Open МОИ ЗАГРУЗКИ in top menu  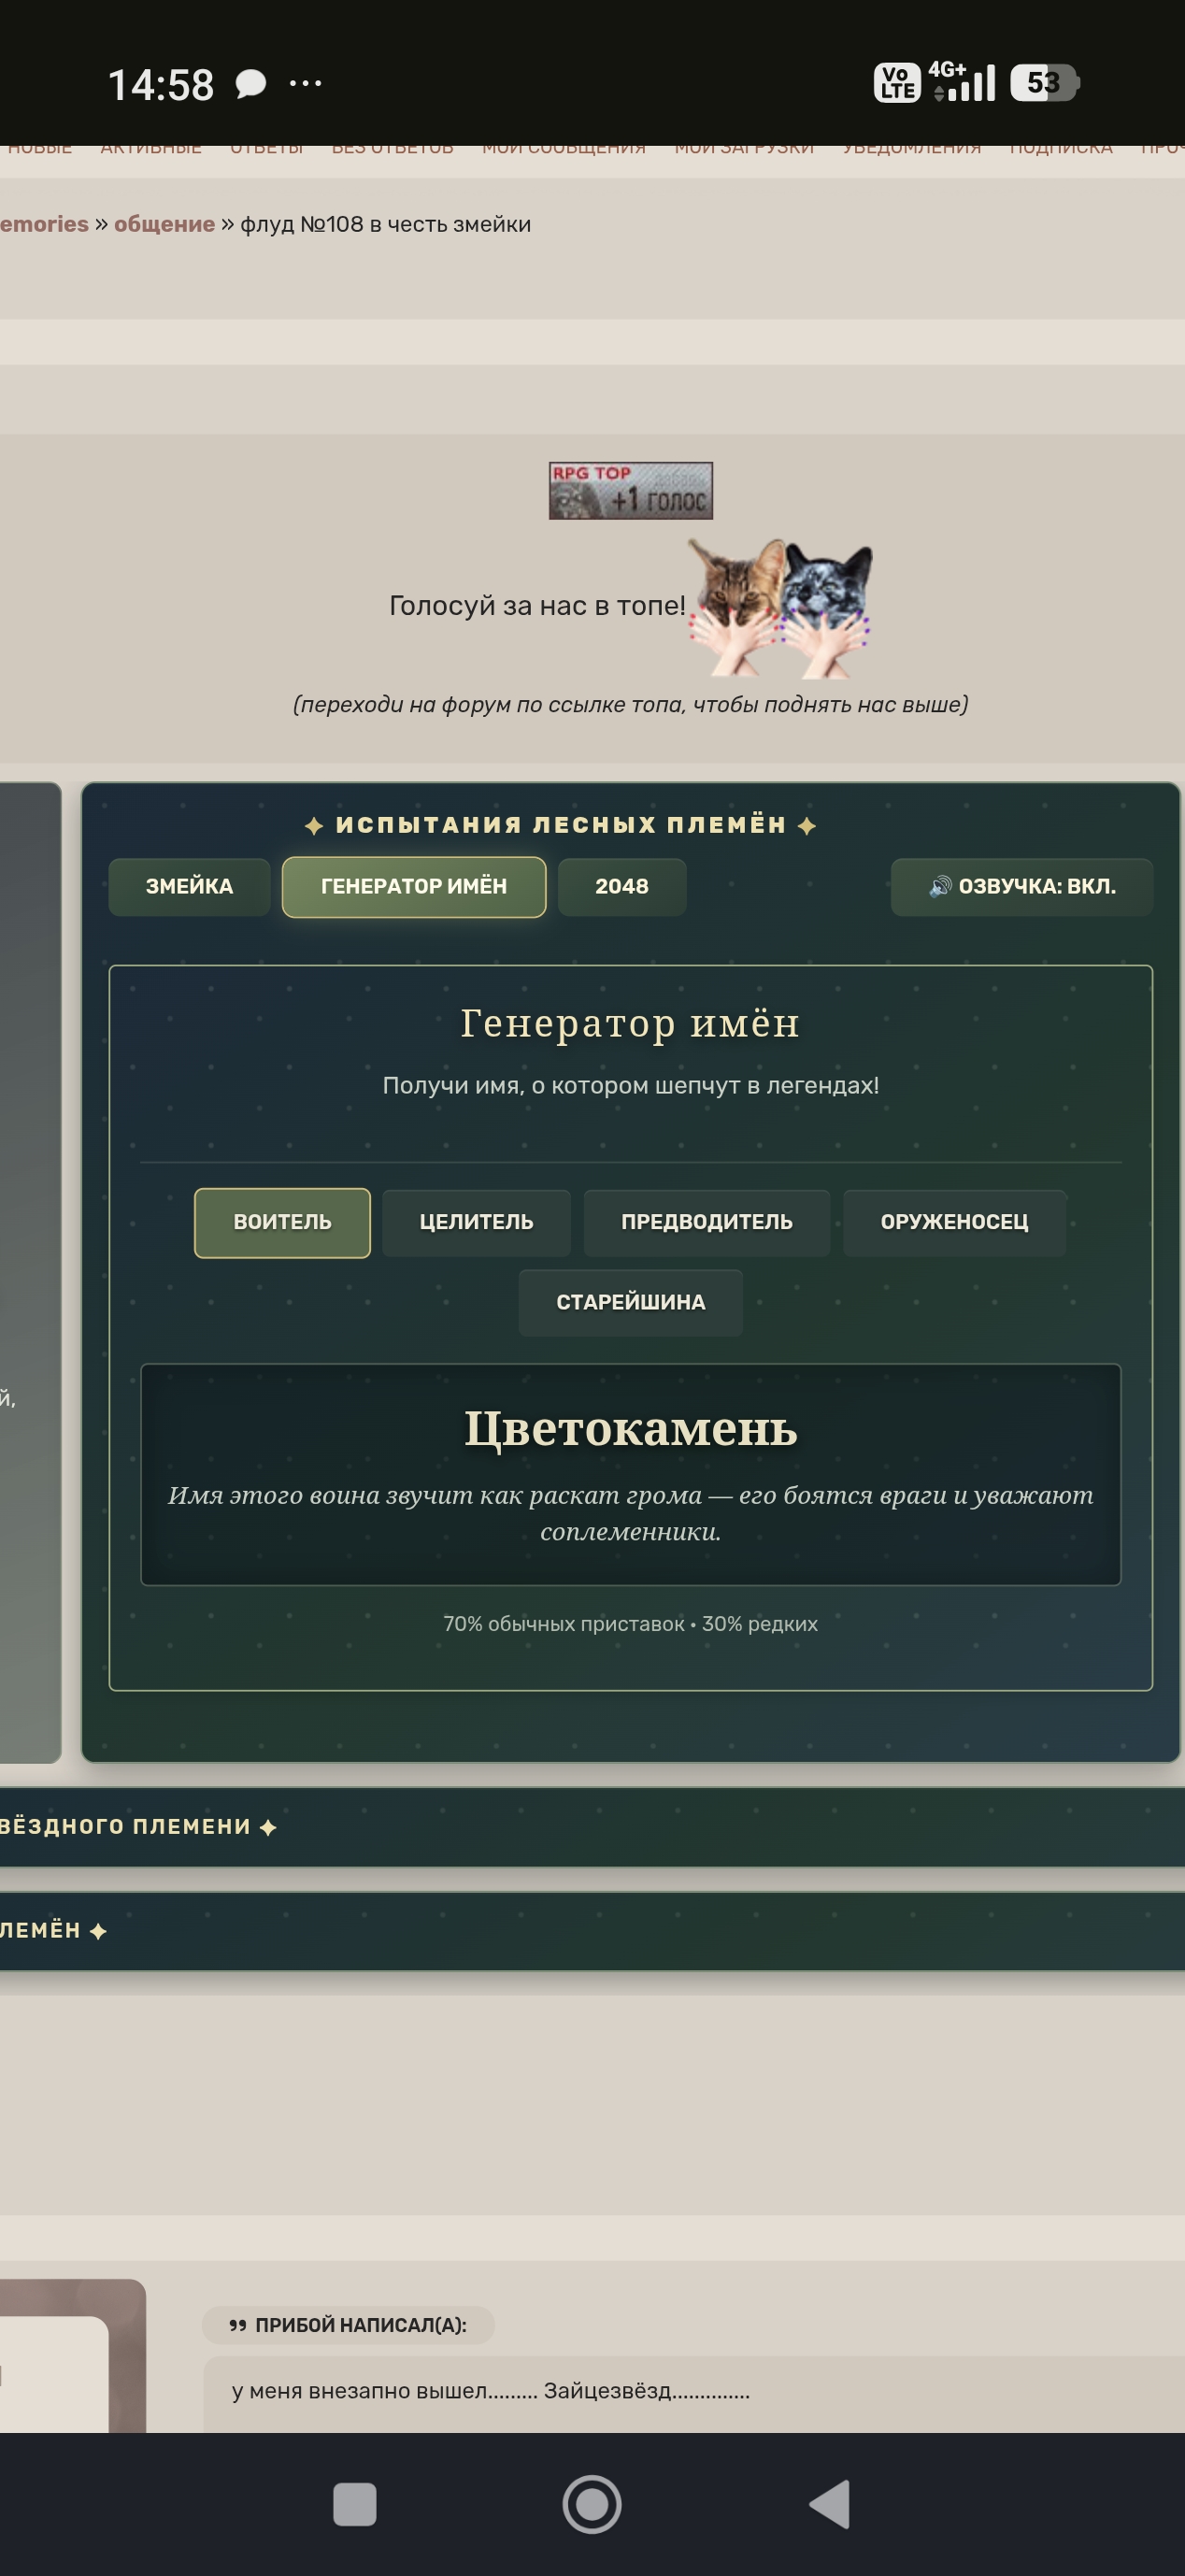[744, 148]
